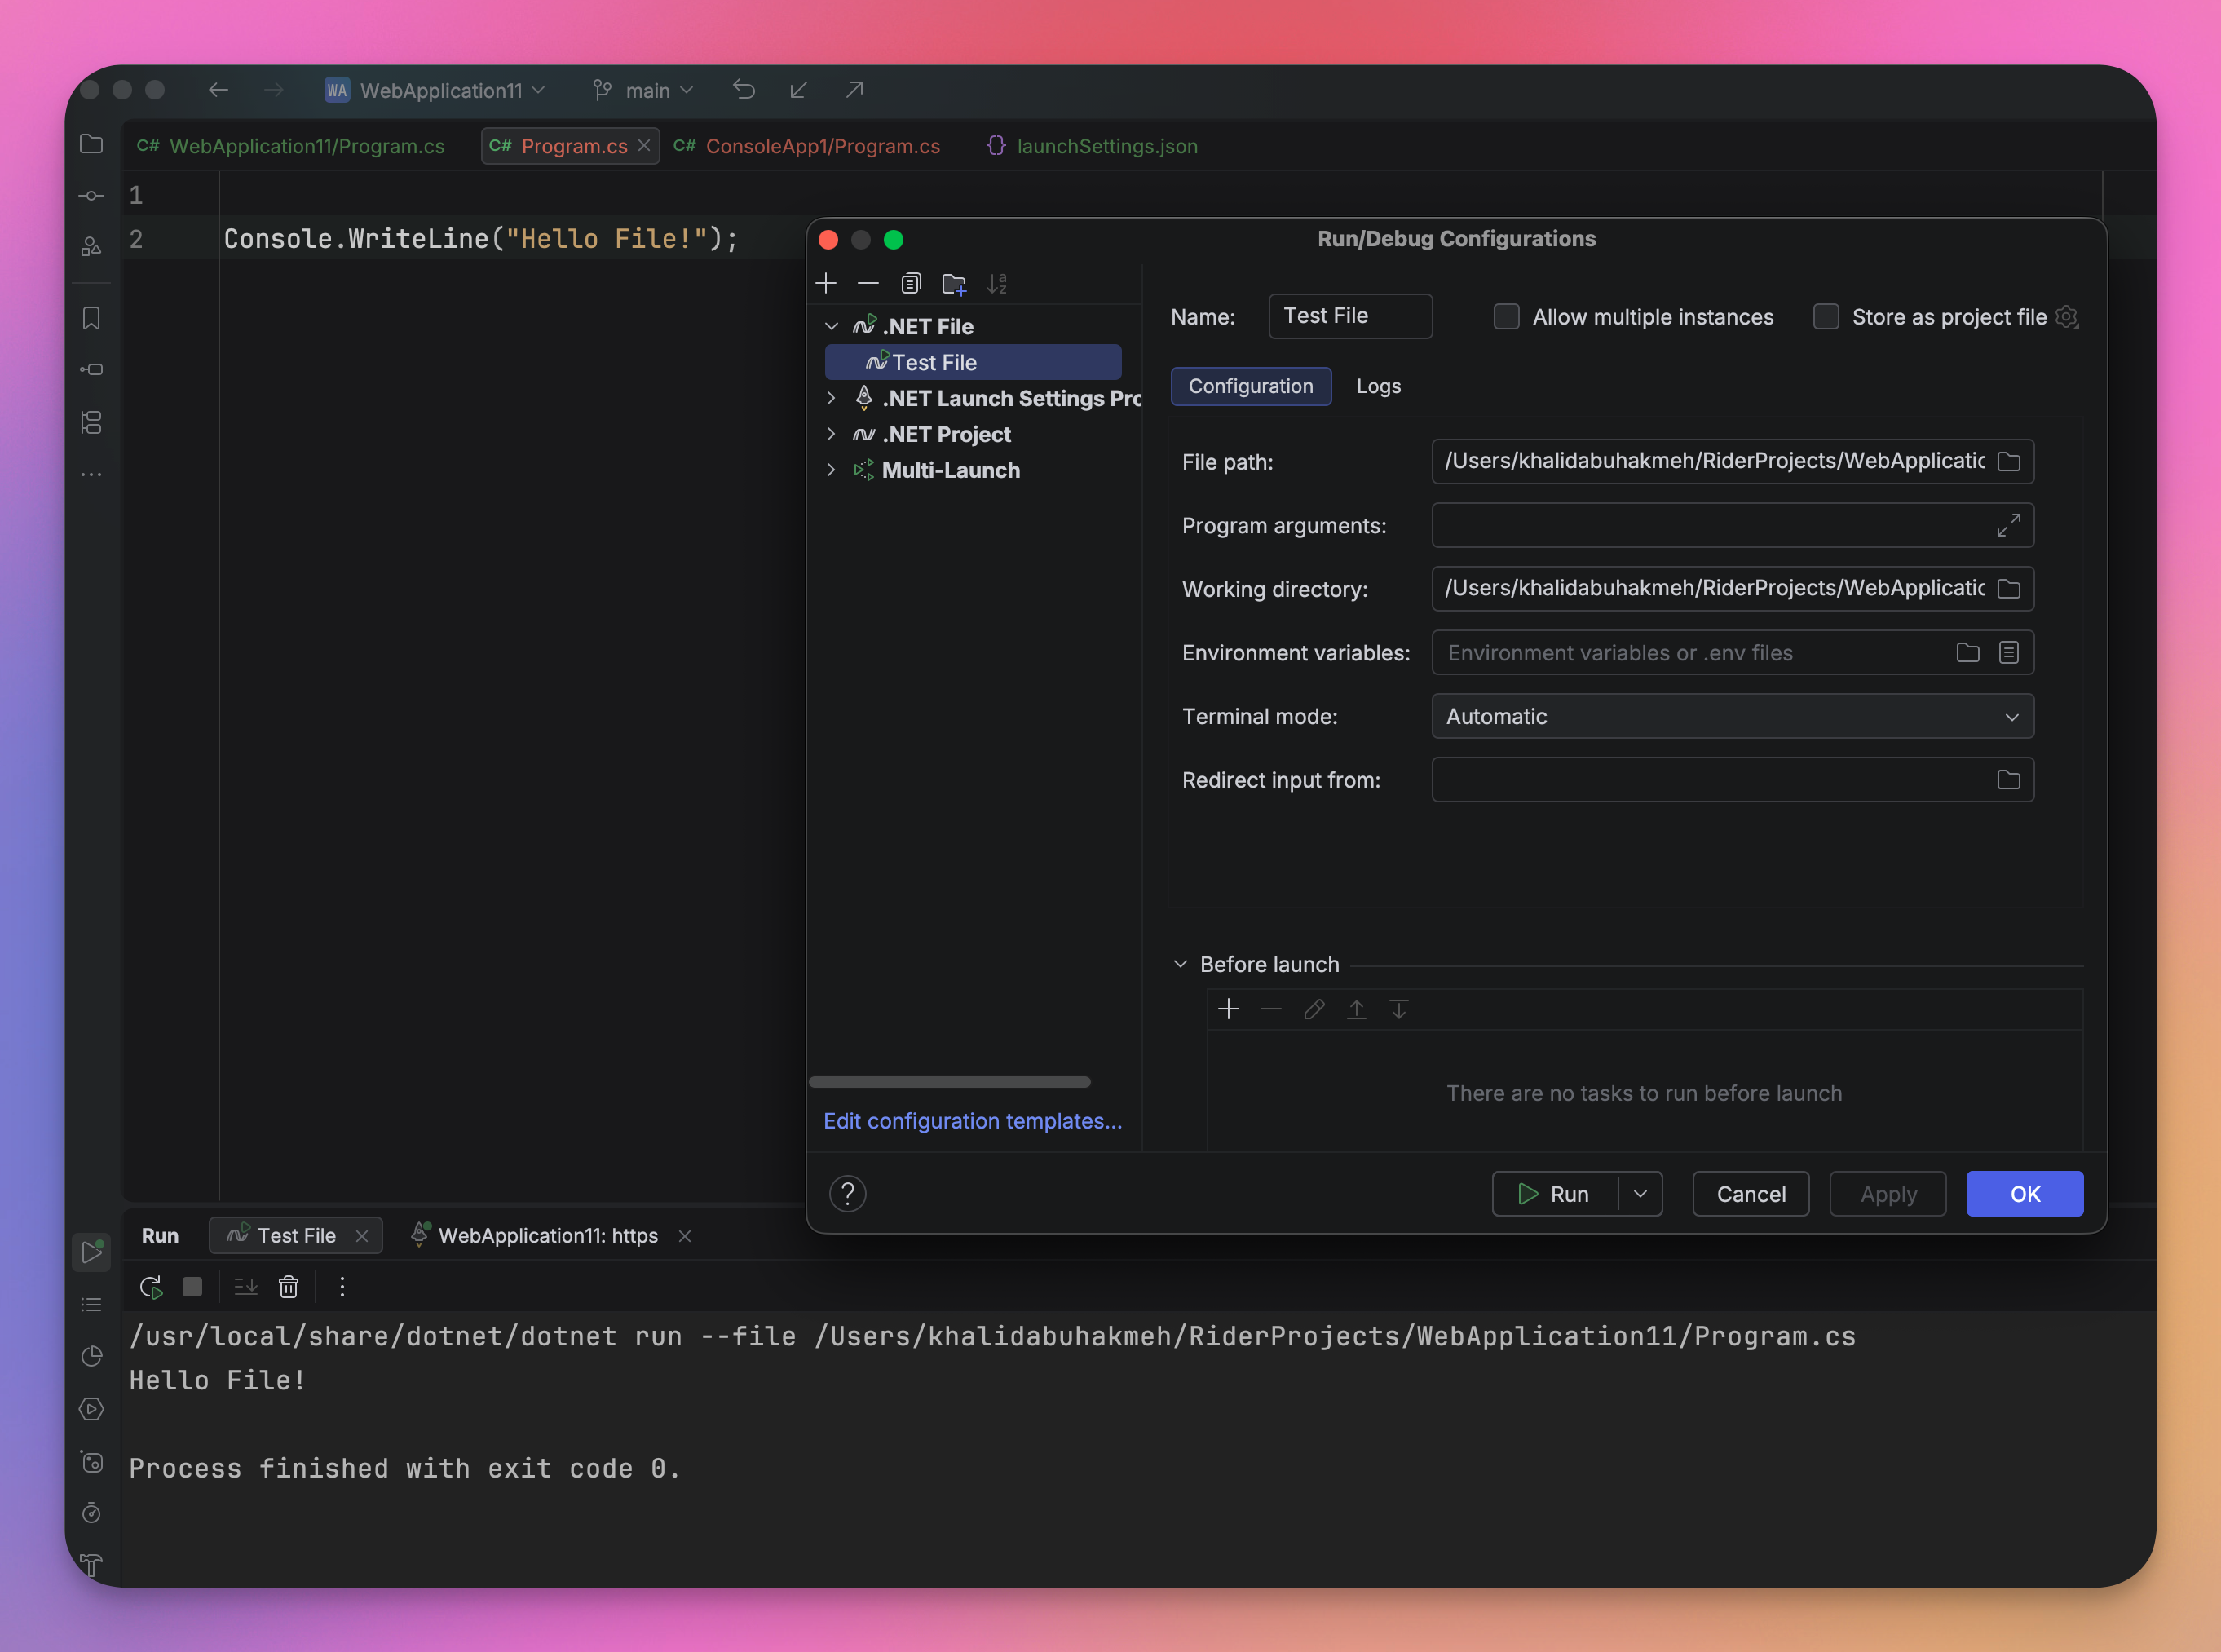Viewport: 2221px width, 1652px height.
Task: Click the Copy Configuration icon
Action: pyautogui.click(x=910, y=284)
